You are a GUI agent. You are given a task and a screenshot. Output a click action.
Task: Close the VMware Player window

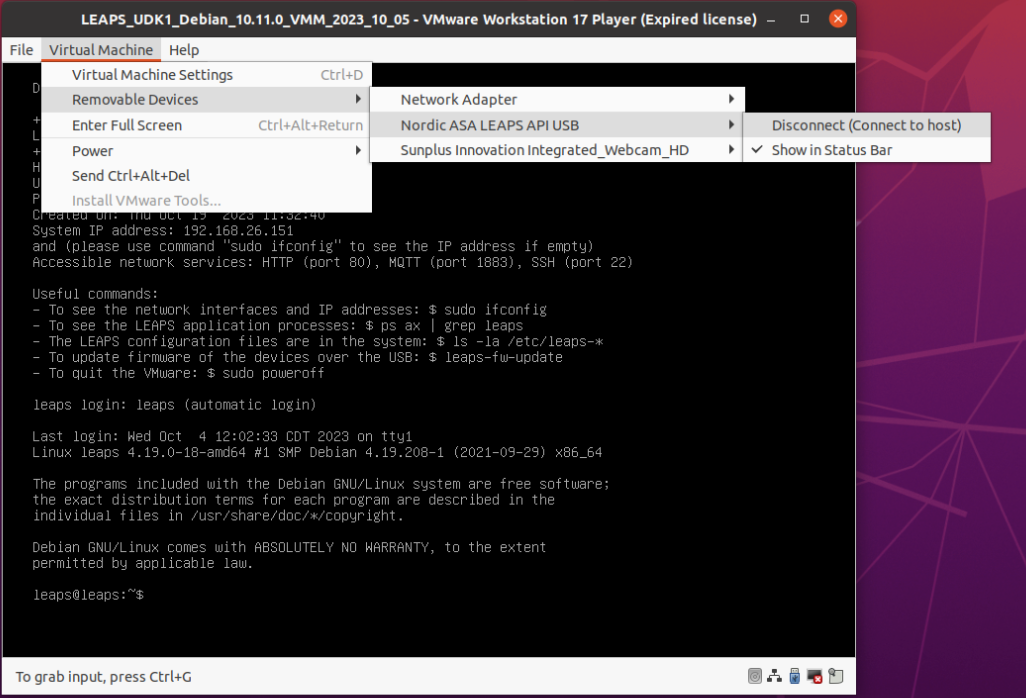[x=838, y=19]
